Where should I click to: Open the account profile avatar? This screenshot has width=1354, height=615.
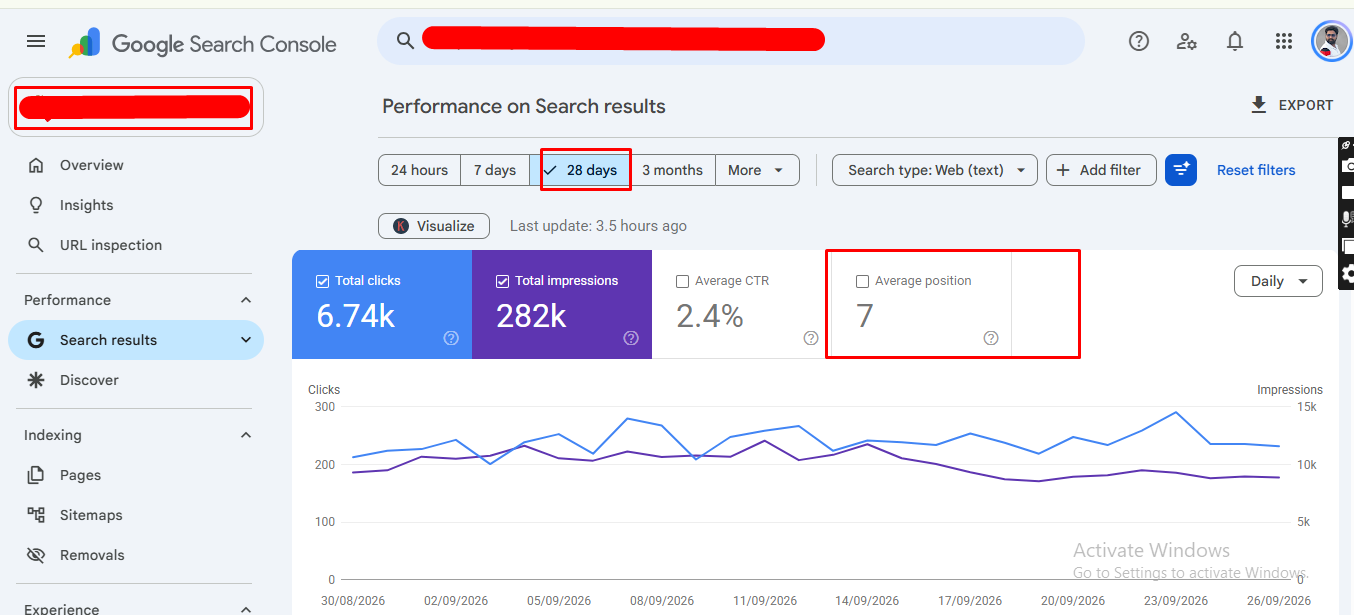click(1331, 41)
